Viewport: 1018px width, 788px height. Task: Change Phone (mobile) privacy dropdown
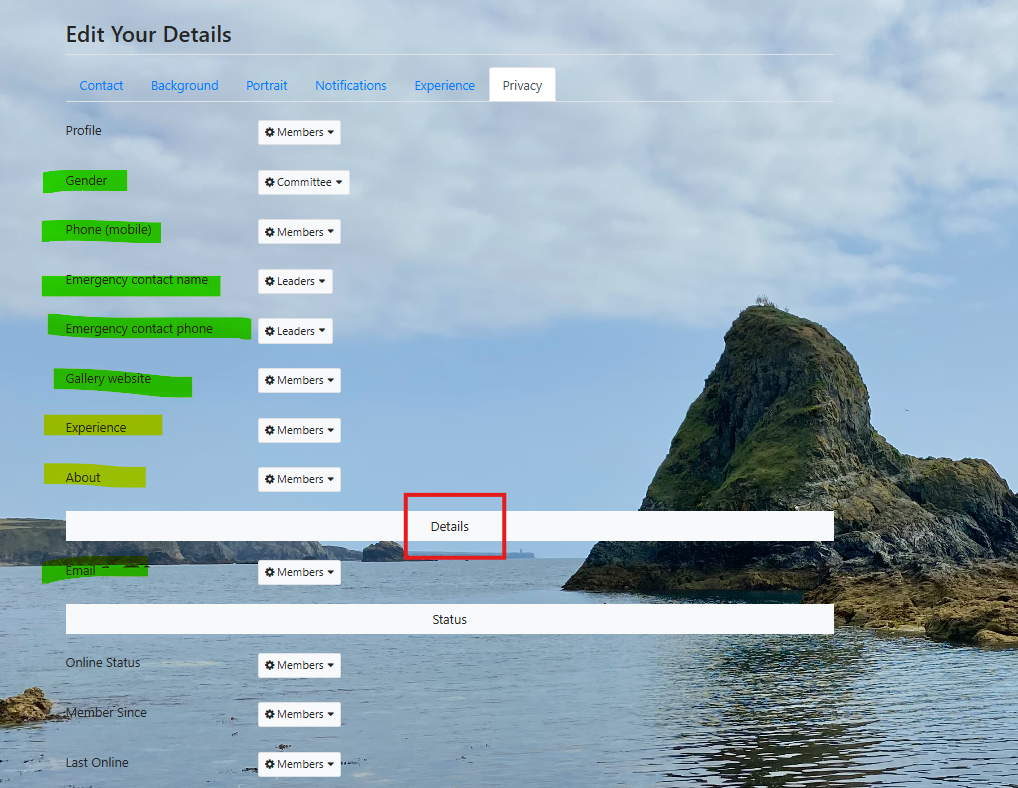(x=299, y=232)
